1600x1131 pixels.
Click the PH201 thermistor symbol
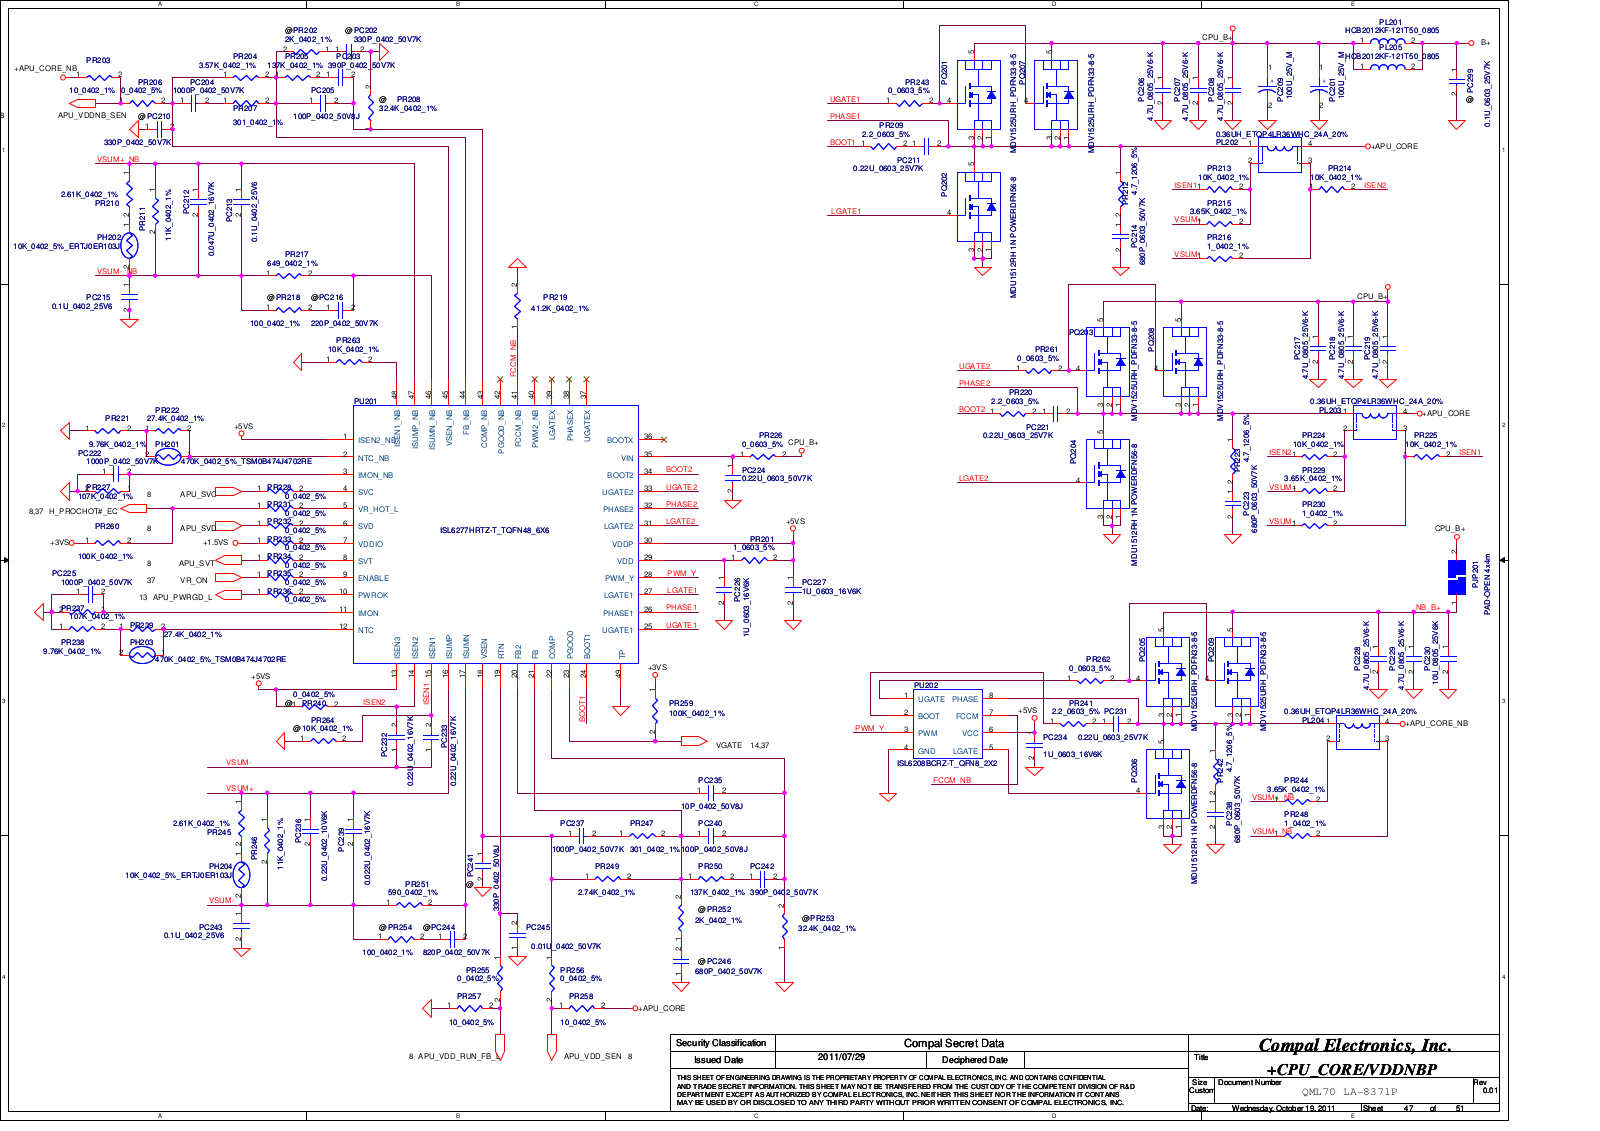tap(168, 457)
